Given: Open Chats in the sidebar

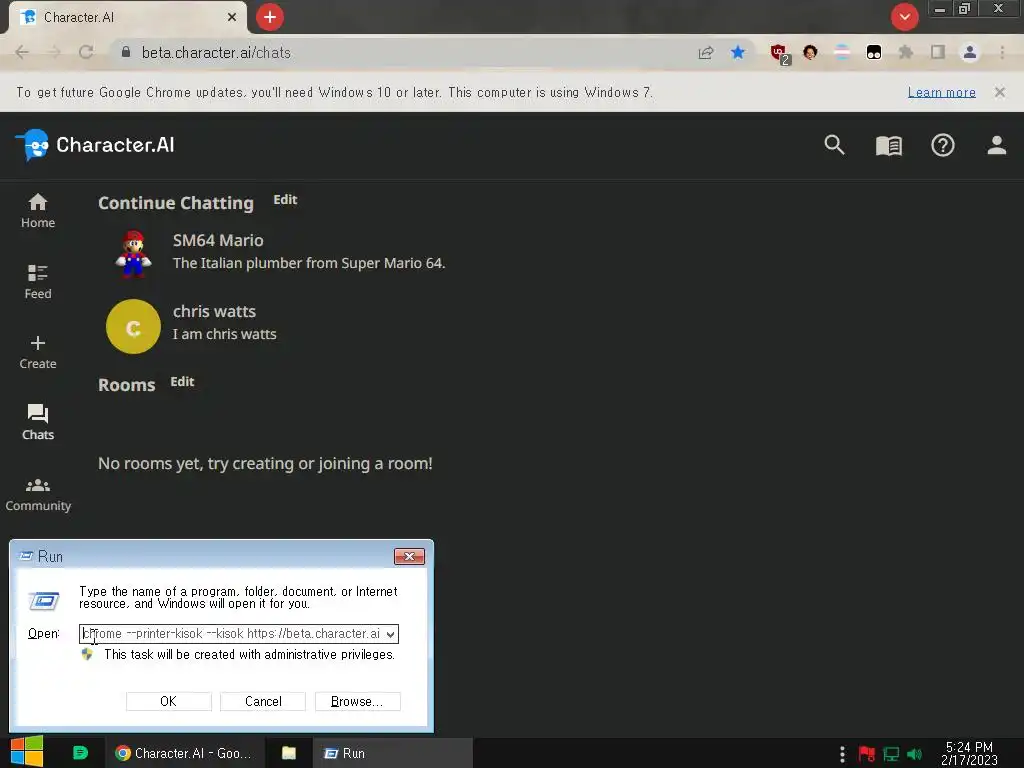Looking at the screenshot, I should pos(38,423).
